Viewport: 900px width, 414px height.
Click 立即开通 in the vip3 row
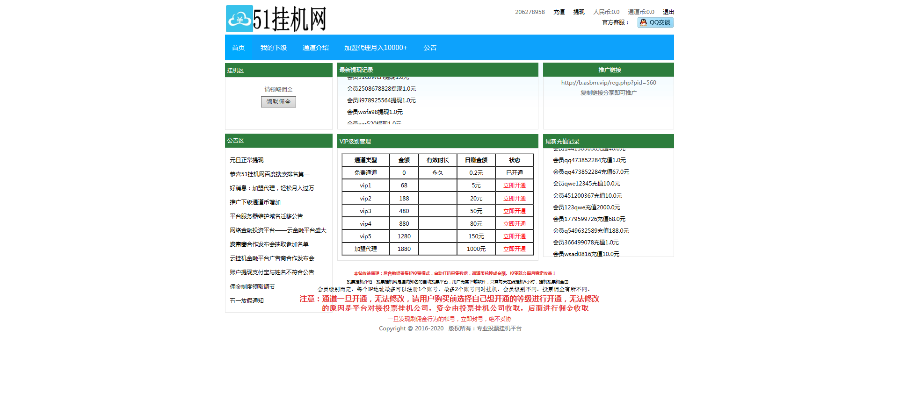[515, 211]
